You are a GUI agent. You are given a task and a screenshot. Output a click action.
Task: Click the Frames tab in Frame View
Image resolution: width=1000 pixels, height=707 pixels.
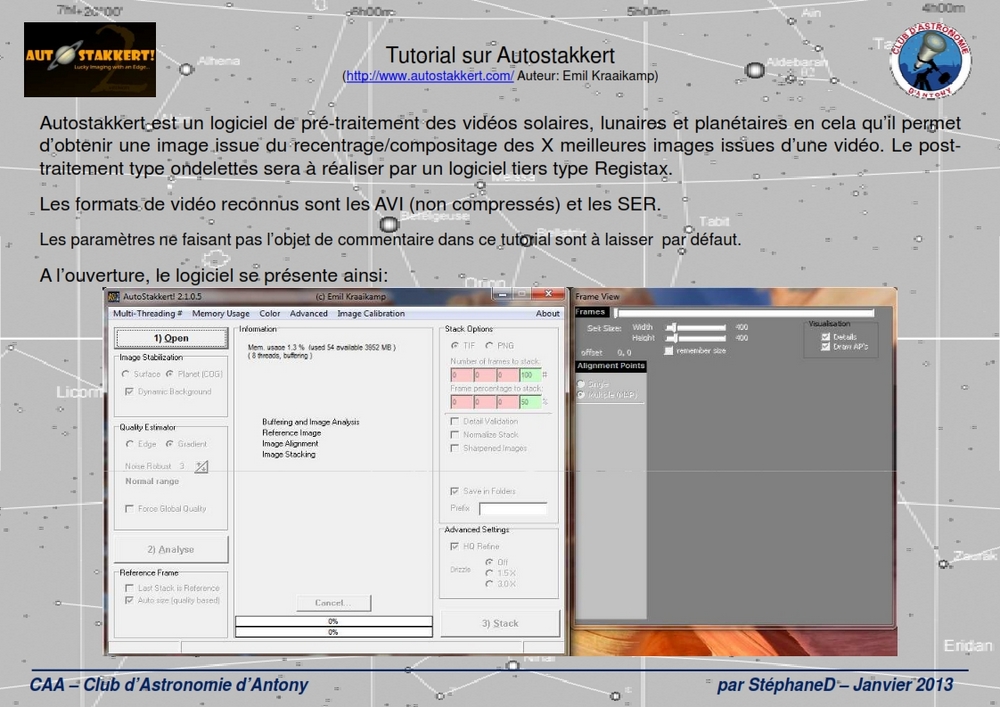[x=591, y=312]
